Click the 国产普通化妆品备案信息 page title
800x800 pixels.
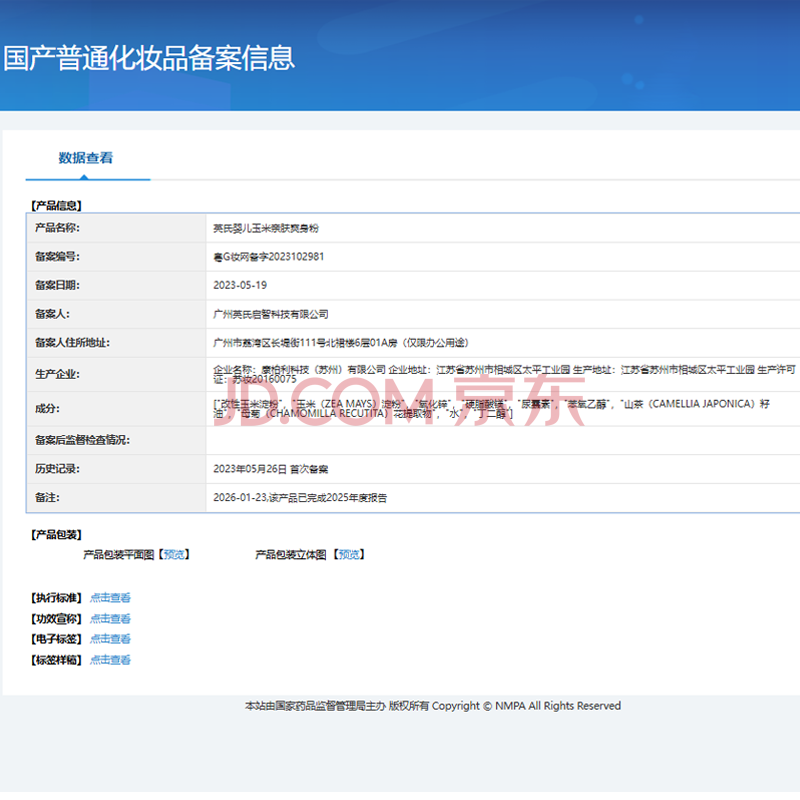(x=149, y=58)
